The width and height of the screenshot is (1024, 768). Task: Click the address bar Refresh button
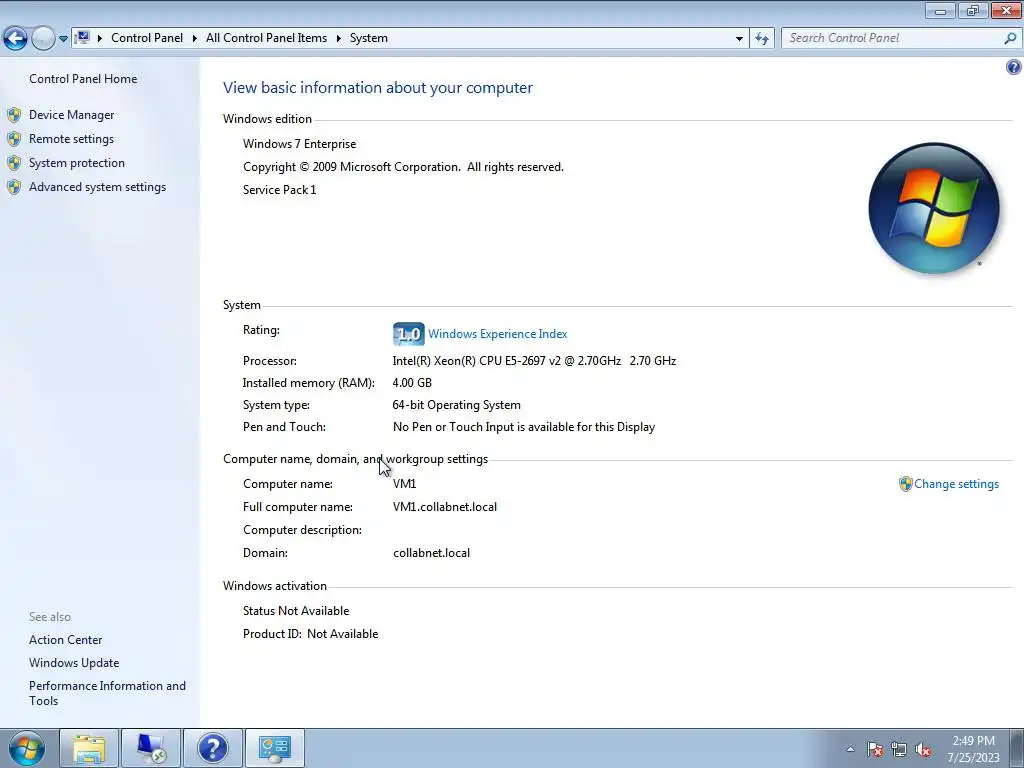pyautogui.click(x=762, y=39)
